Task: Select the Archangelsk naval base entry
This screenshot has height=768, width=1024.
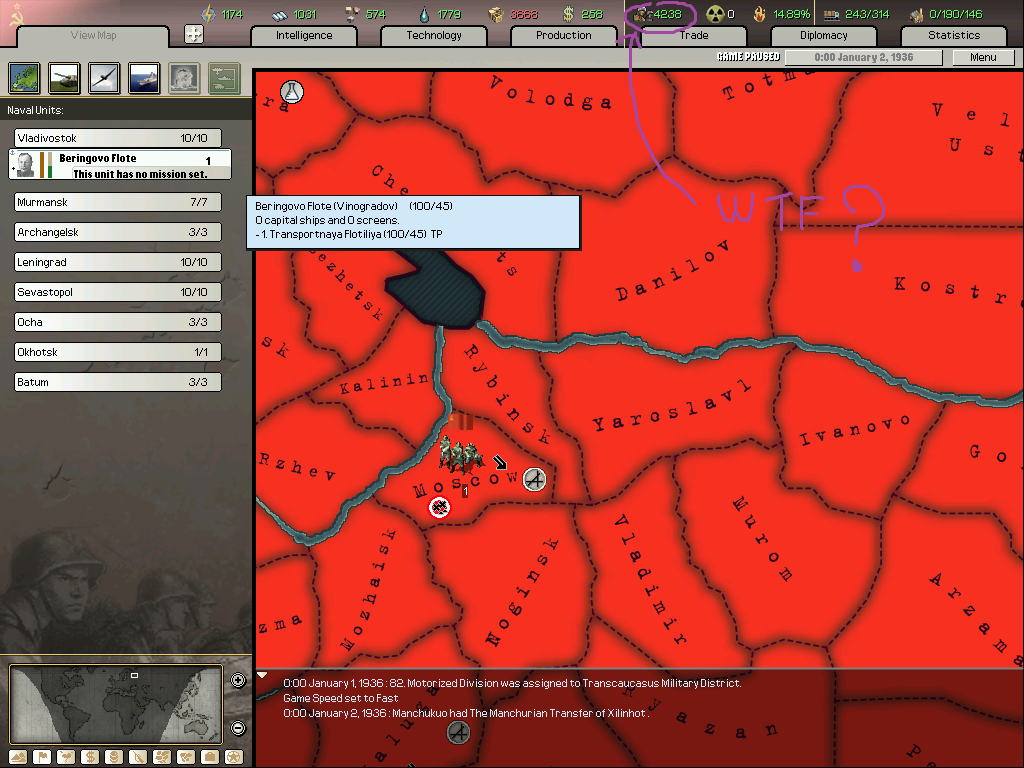Action: [x=118, y=232]
